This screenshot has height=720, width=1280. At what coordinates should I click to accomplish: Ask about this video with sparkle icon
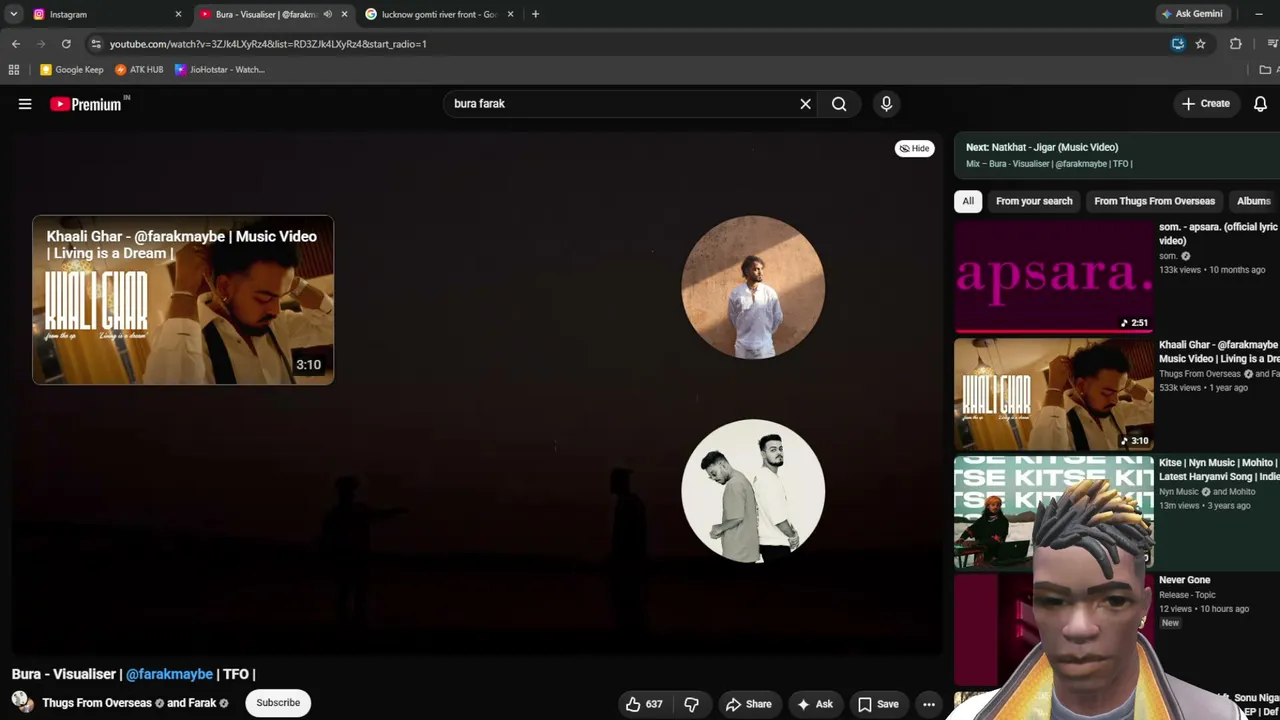click(x=815, y=704)
